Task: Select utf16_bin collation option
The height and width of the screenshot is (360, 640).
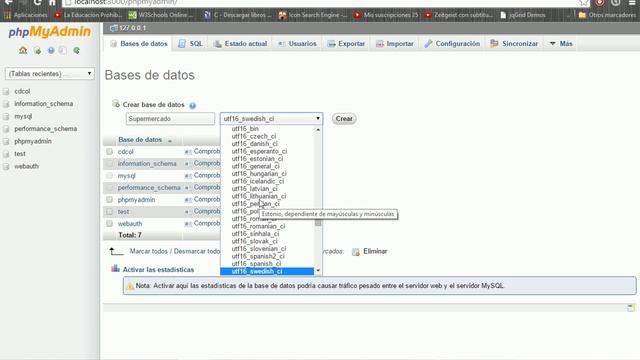Action: tap(245, 129)
